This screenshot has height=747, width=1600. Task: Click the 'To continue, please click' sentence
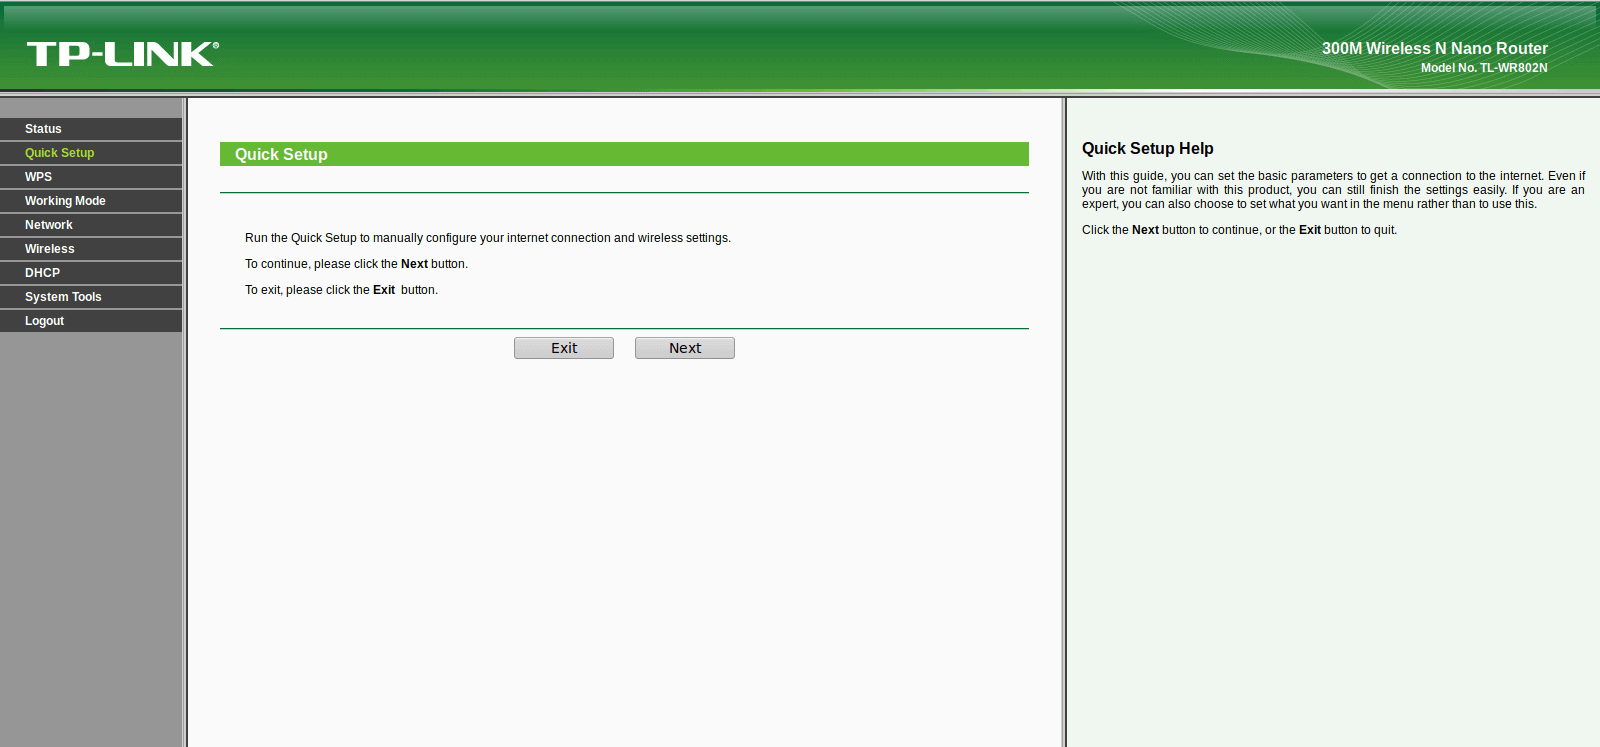[x=356, y=264]
